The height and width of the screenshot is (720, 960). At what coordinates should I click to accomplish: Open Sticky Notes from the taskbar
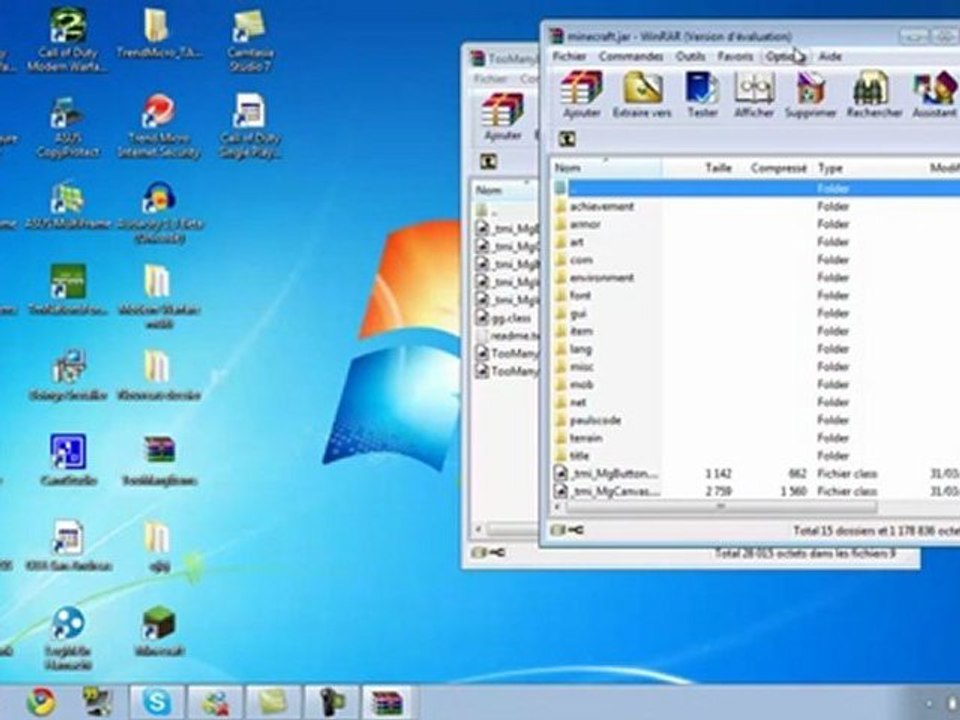[273, 702]
